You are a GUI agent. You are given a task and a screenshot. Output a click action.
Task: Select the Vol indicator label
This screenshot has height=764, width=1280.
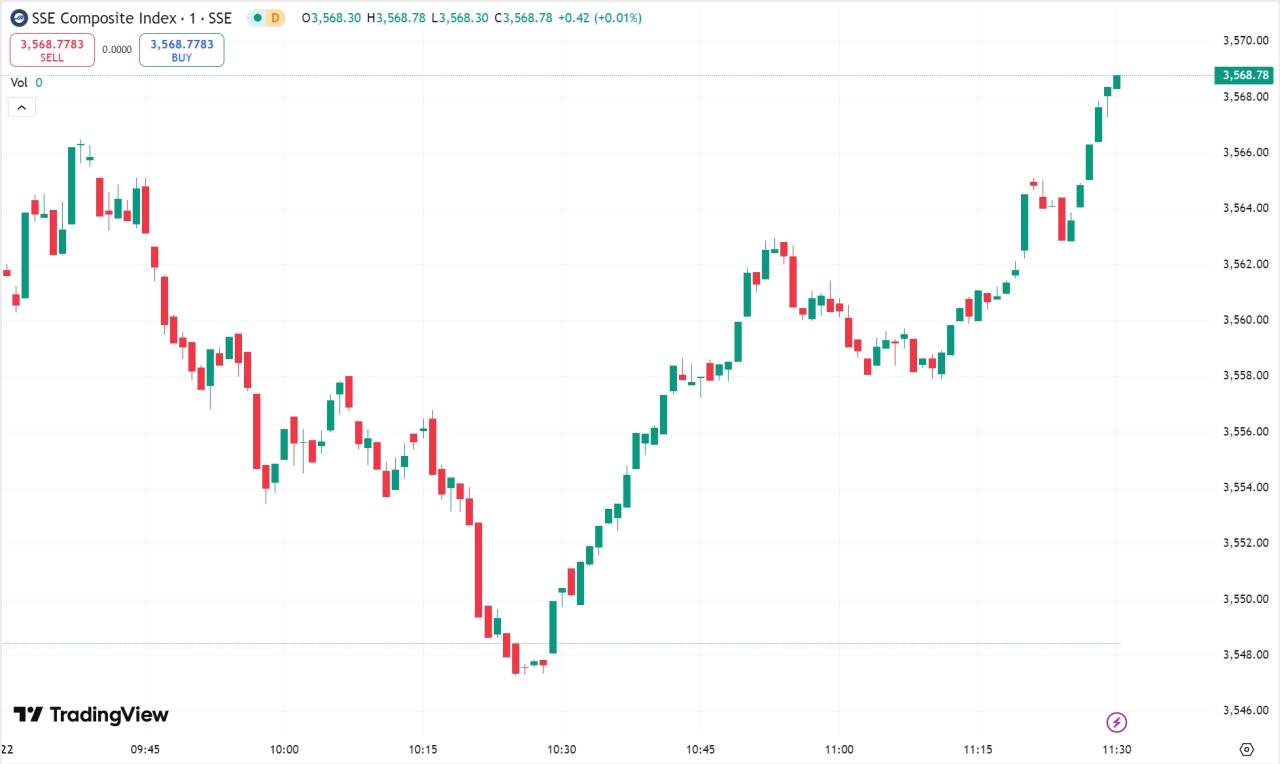(x=19, y=83)
